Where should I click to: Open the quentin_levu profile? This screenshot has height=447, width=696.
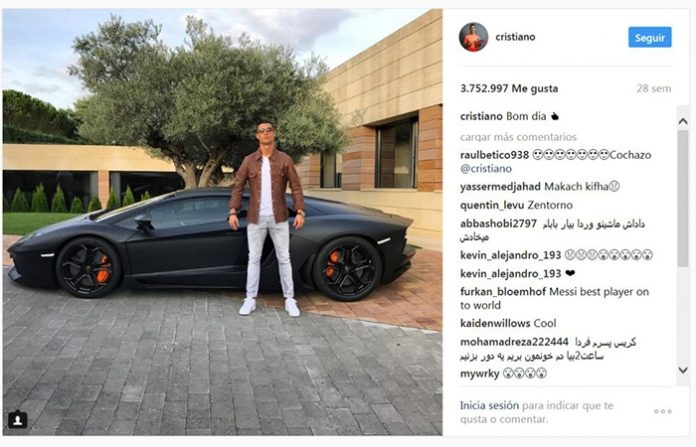pos(485,205)
